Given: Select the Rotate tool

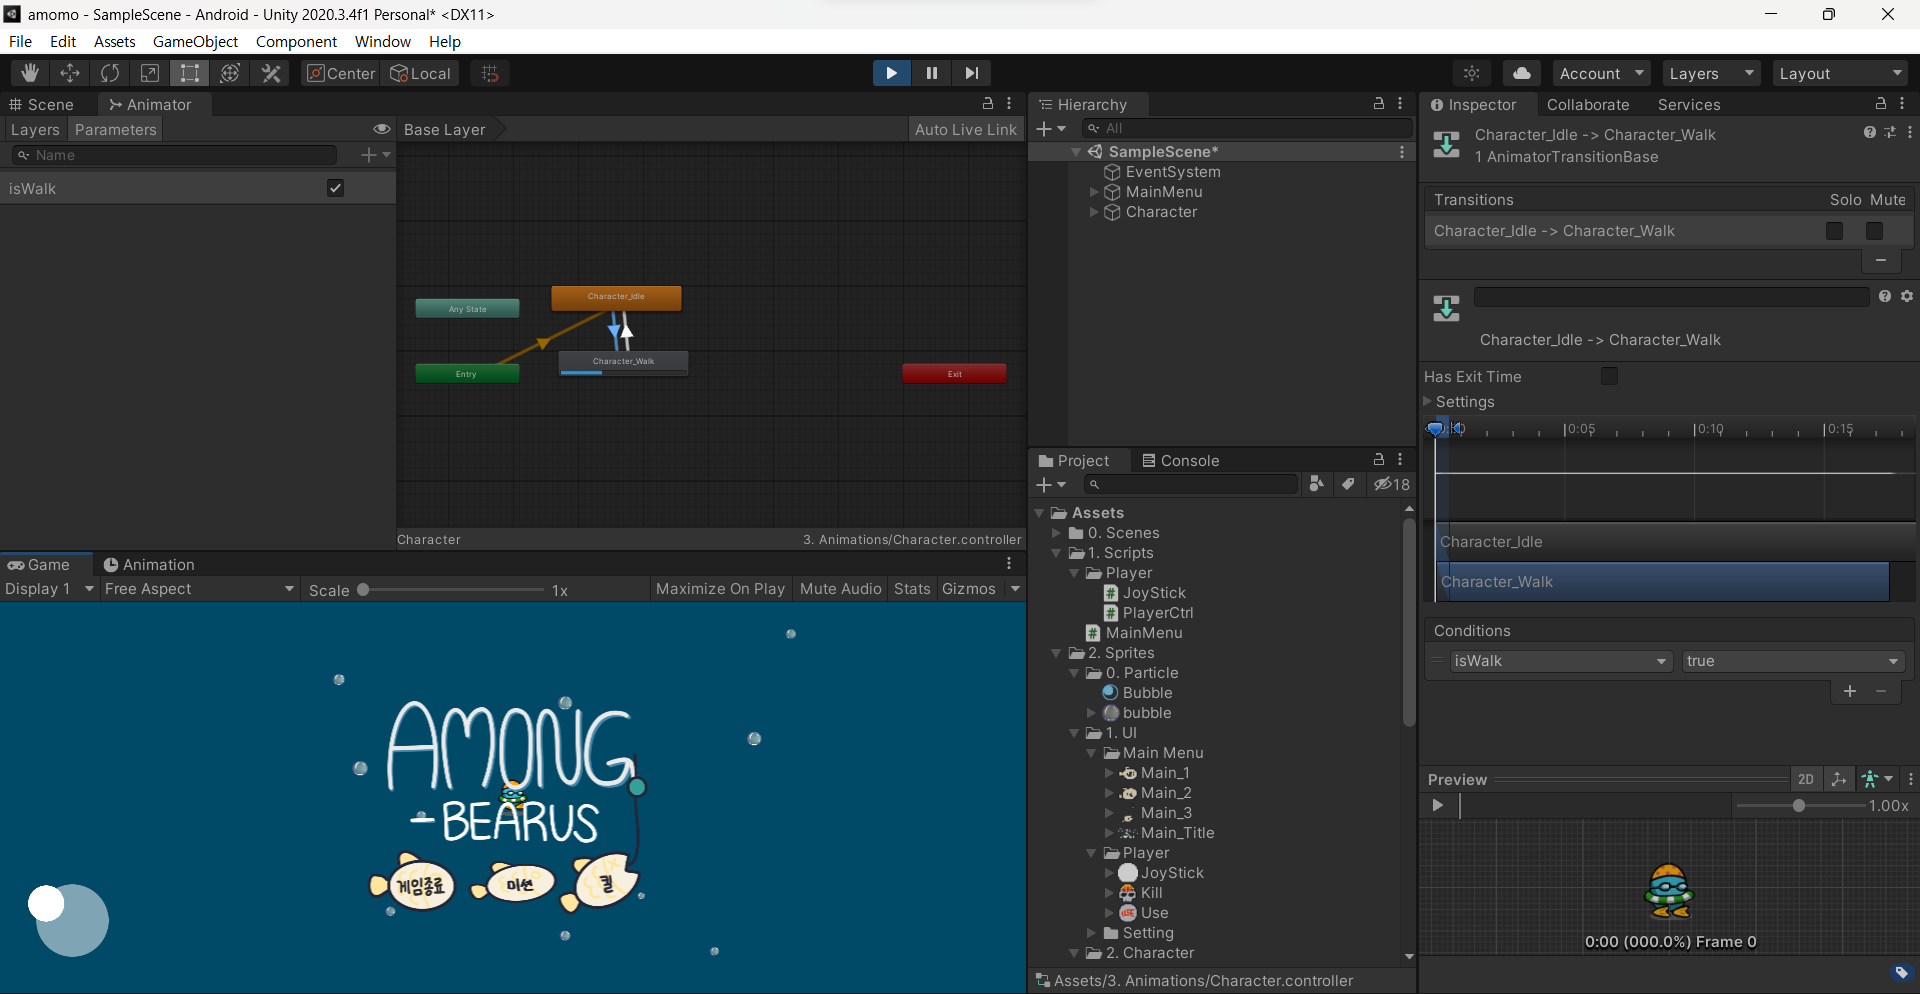Looking at the screenshot, I should pos(110,73).
